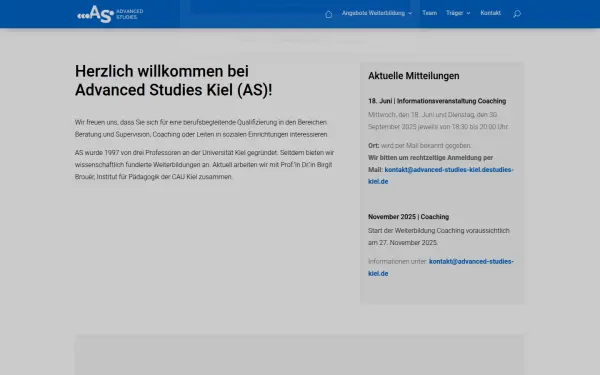Open the home icon in navigation
This screenshot has width=600, height=375.
(328, 14)
